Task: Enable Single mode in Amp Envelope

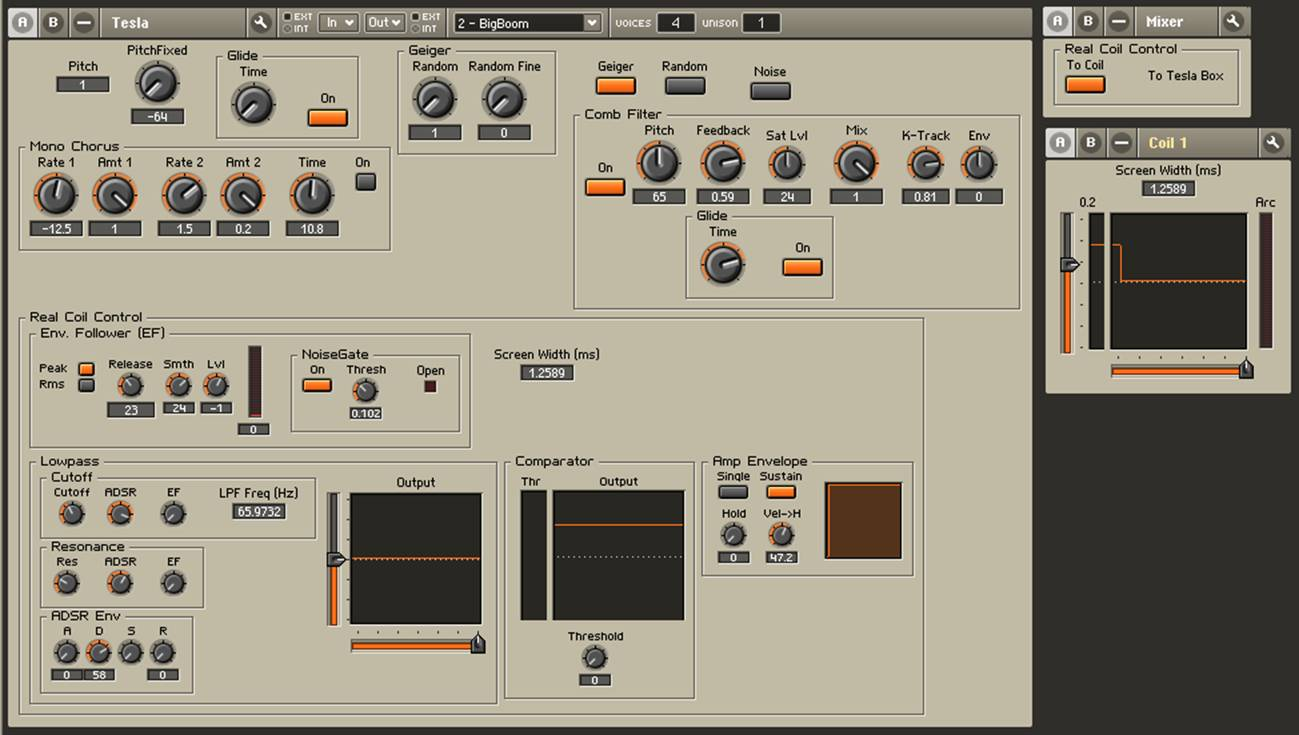Action: pyautogui.click(x=733, y=492)
